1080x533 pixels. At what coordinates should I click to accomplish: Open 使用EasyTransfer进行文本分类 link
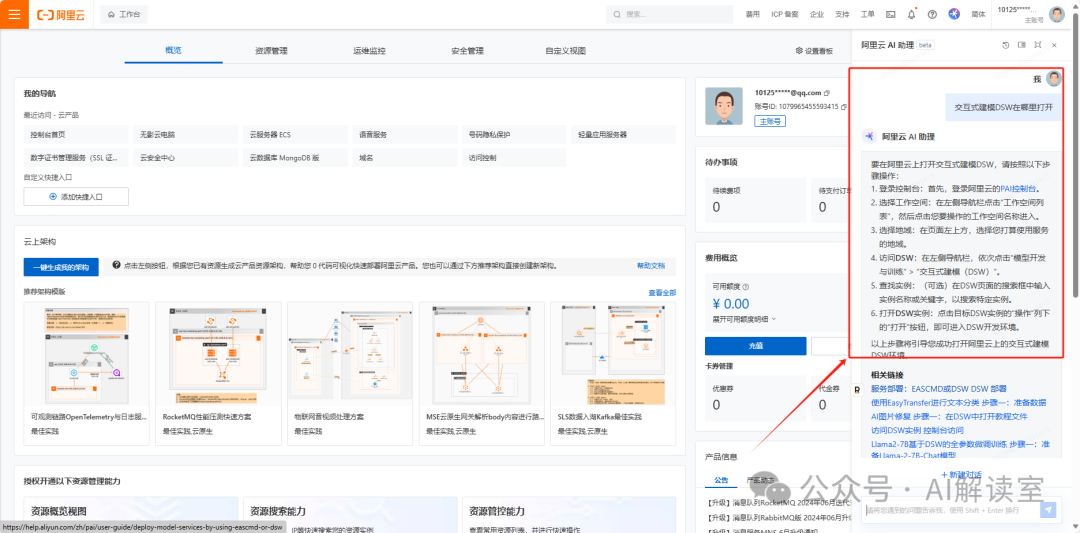tap(958, 402)
